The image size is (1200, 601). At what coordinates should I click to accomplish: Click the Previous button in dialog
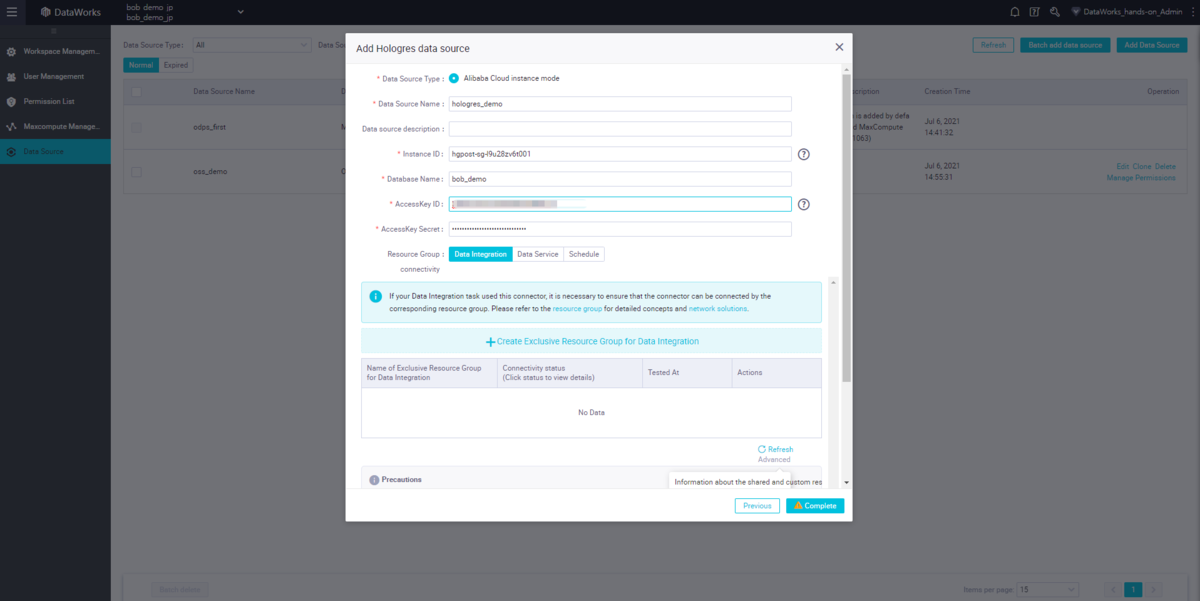click(757, 506)
